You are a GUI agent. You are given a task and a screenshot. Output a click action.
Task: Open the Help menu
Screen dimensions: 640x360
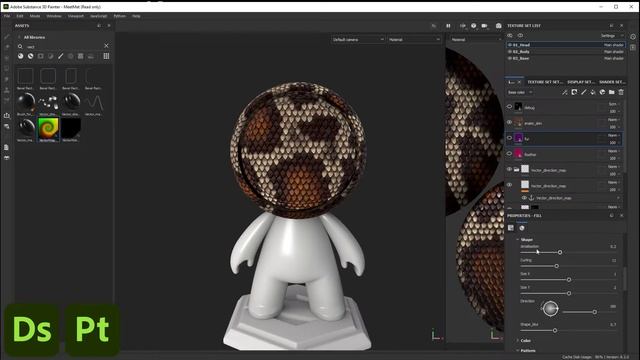(x=136, y=16)
